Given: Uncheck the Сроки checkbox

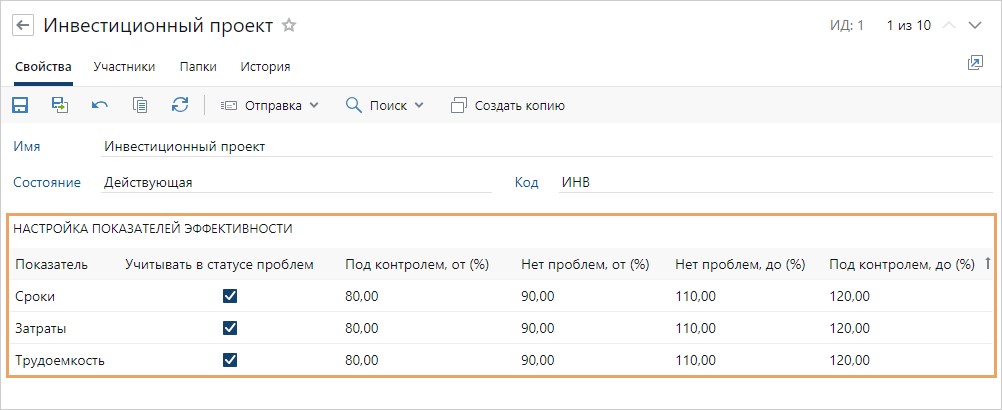Looking at the screenshot, I should (x=230, y=296).
